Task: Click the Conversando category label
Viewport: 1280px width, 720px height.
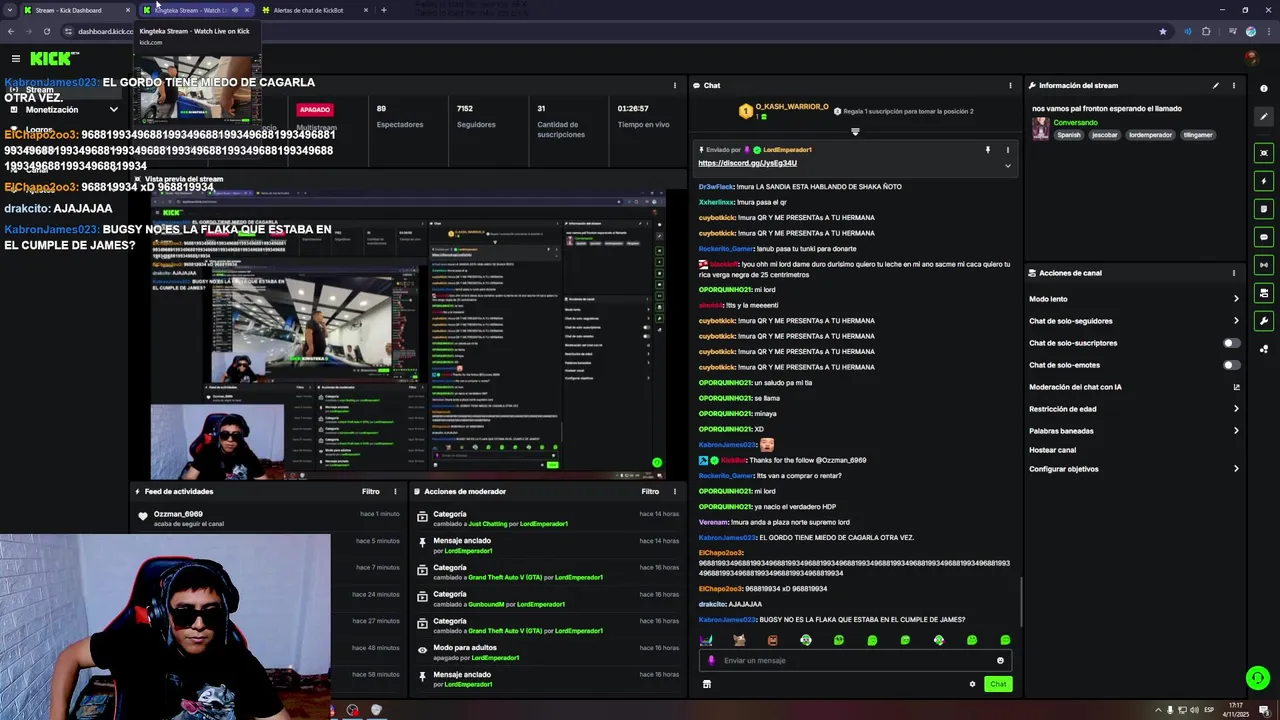Action: coord(1075,122)
